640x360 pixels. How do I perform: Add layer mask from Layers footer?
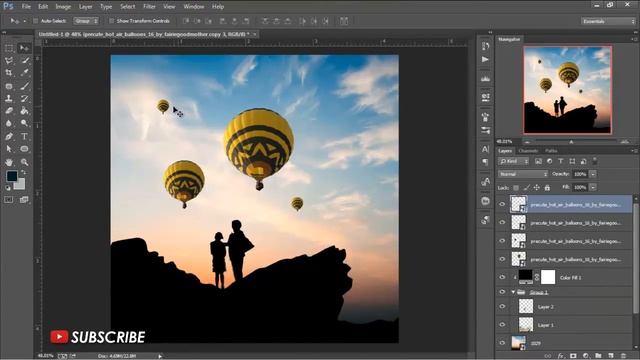pos(573,356)
